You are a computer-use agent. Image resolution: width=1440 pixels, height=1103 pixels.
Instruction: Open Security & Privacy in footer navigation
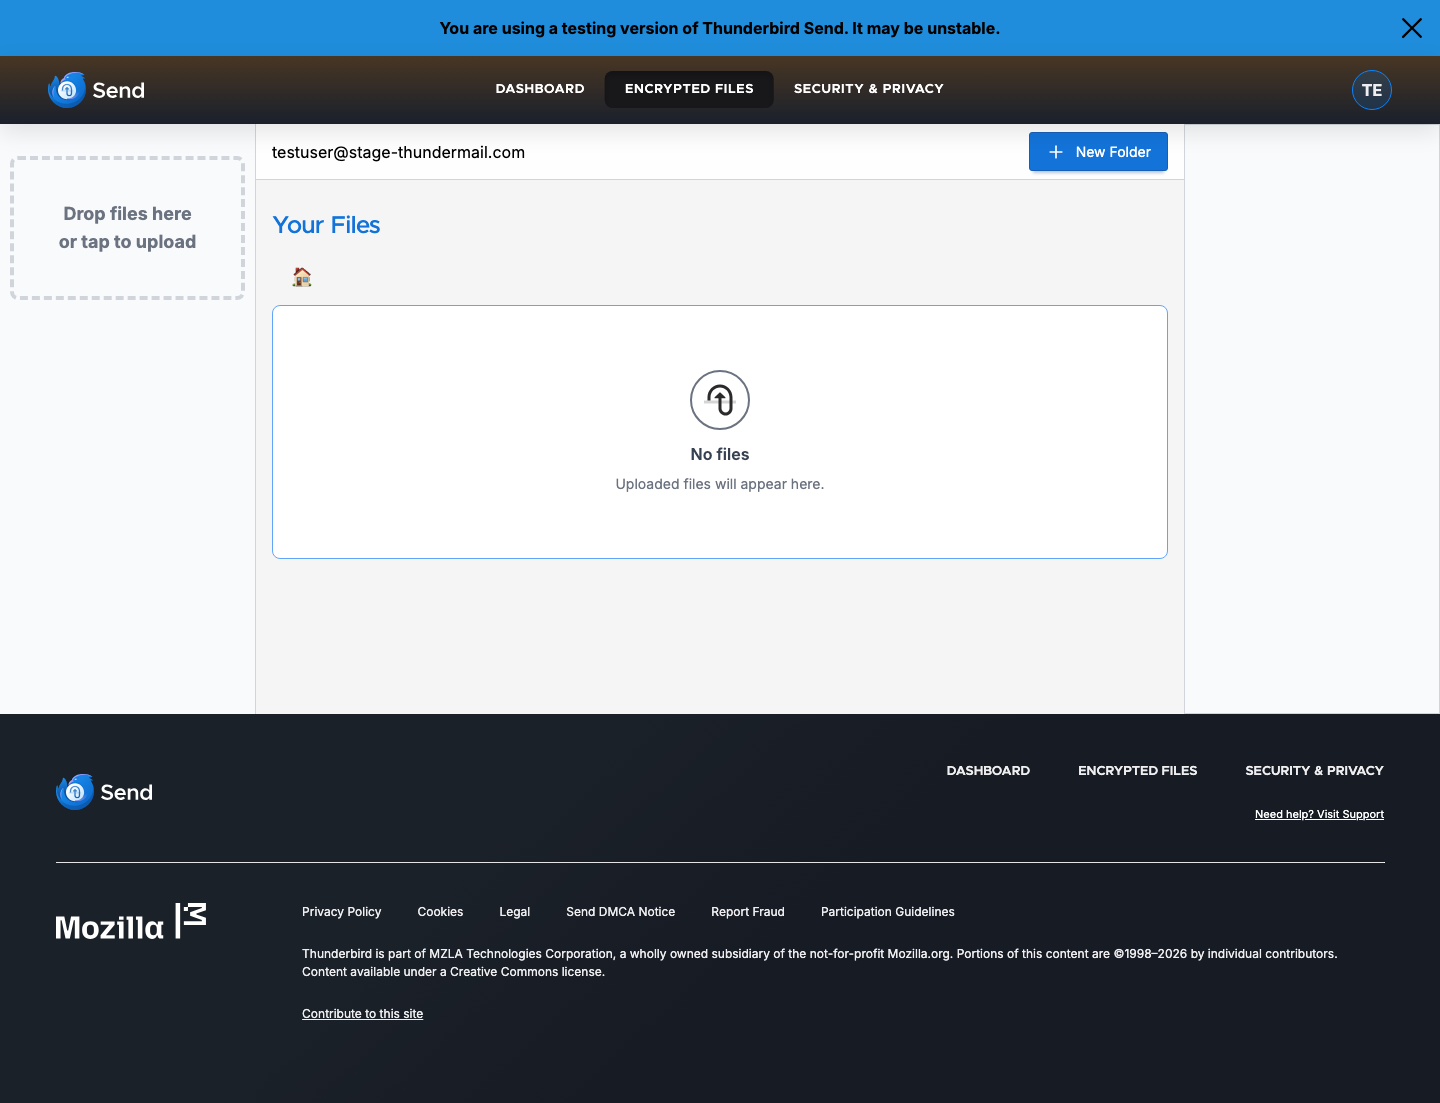(1314, 771)
